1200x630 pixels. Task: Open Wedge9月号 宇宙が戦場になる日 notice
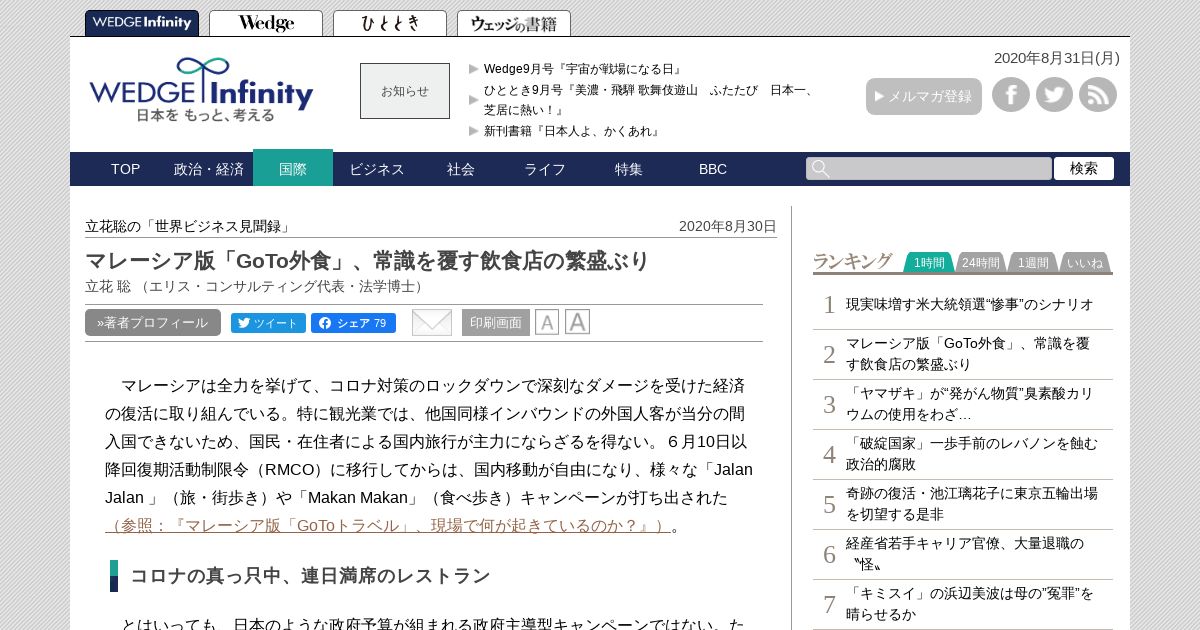(x=584, y=69)
